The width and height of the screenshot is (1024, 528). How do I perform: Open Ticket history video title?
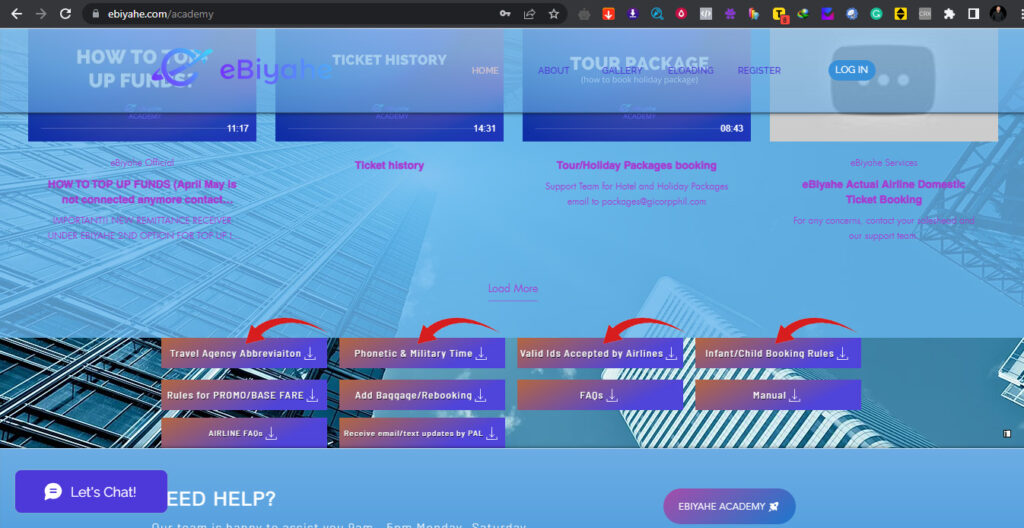(389, 165)
